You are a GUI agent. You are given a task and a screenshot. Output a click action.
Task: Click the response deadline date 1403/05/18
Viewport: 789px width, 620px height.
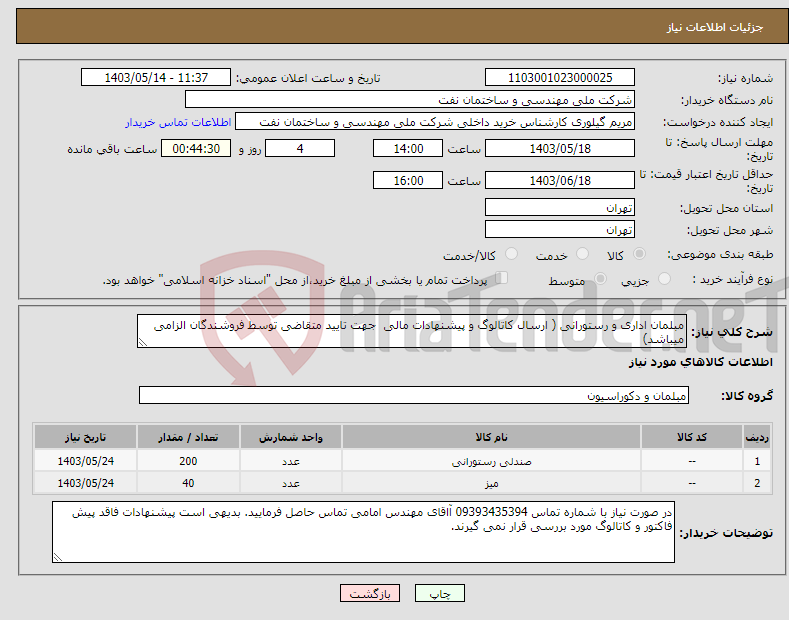[x=560, y=148]
